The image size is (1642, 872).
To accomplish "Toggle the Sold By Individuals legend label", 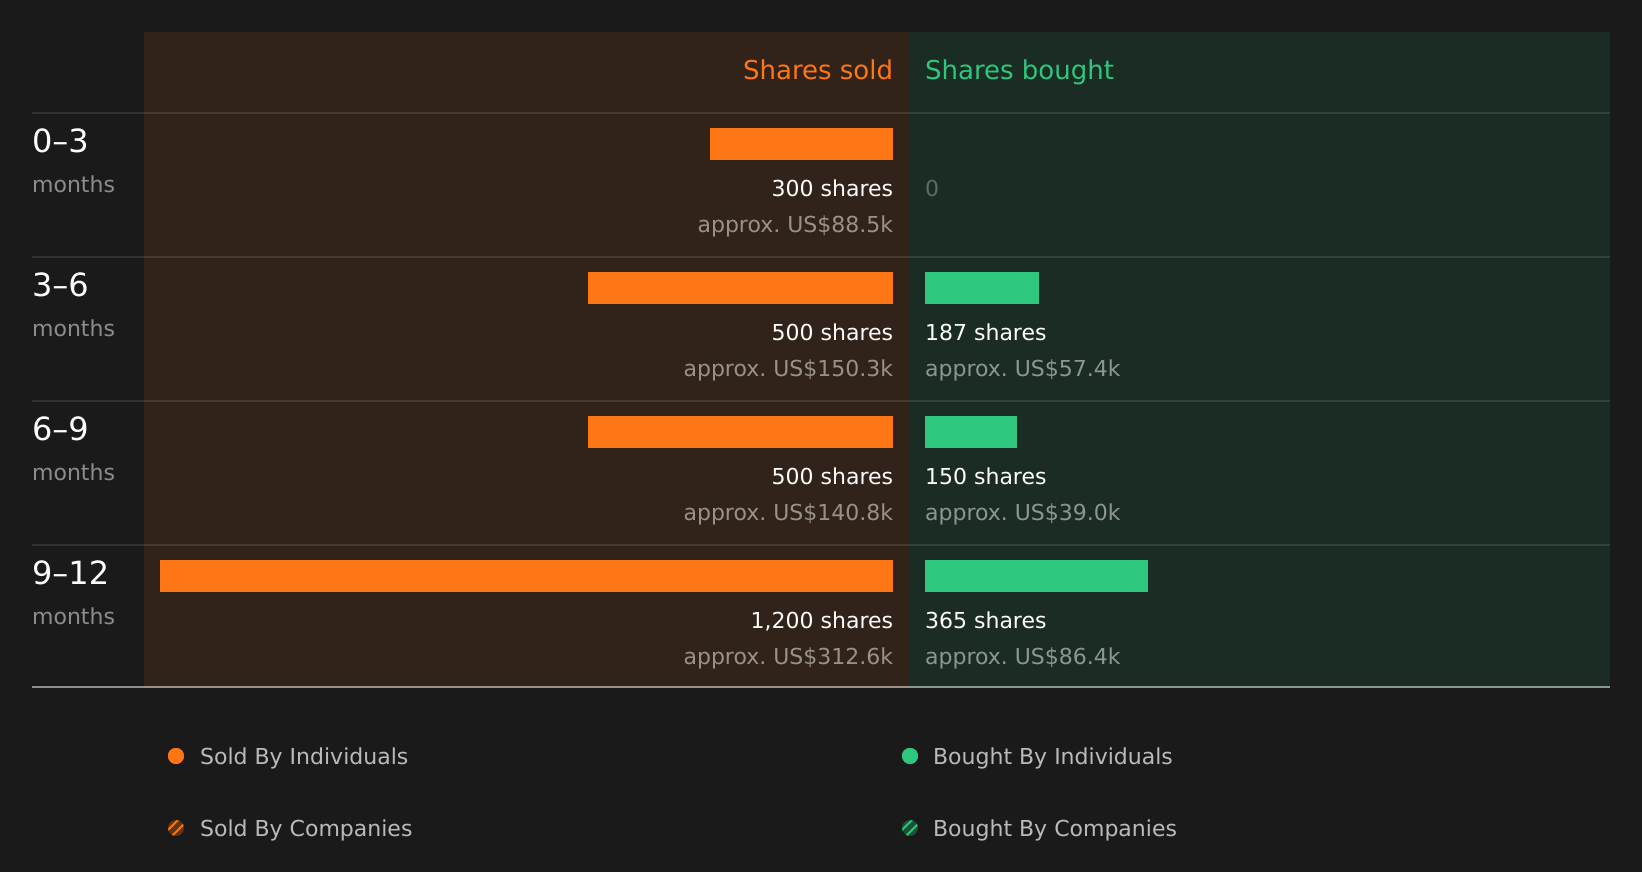I will (x=304, y=757).
